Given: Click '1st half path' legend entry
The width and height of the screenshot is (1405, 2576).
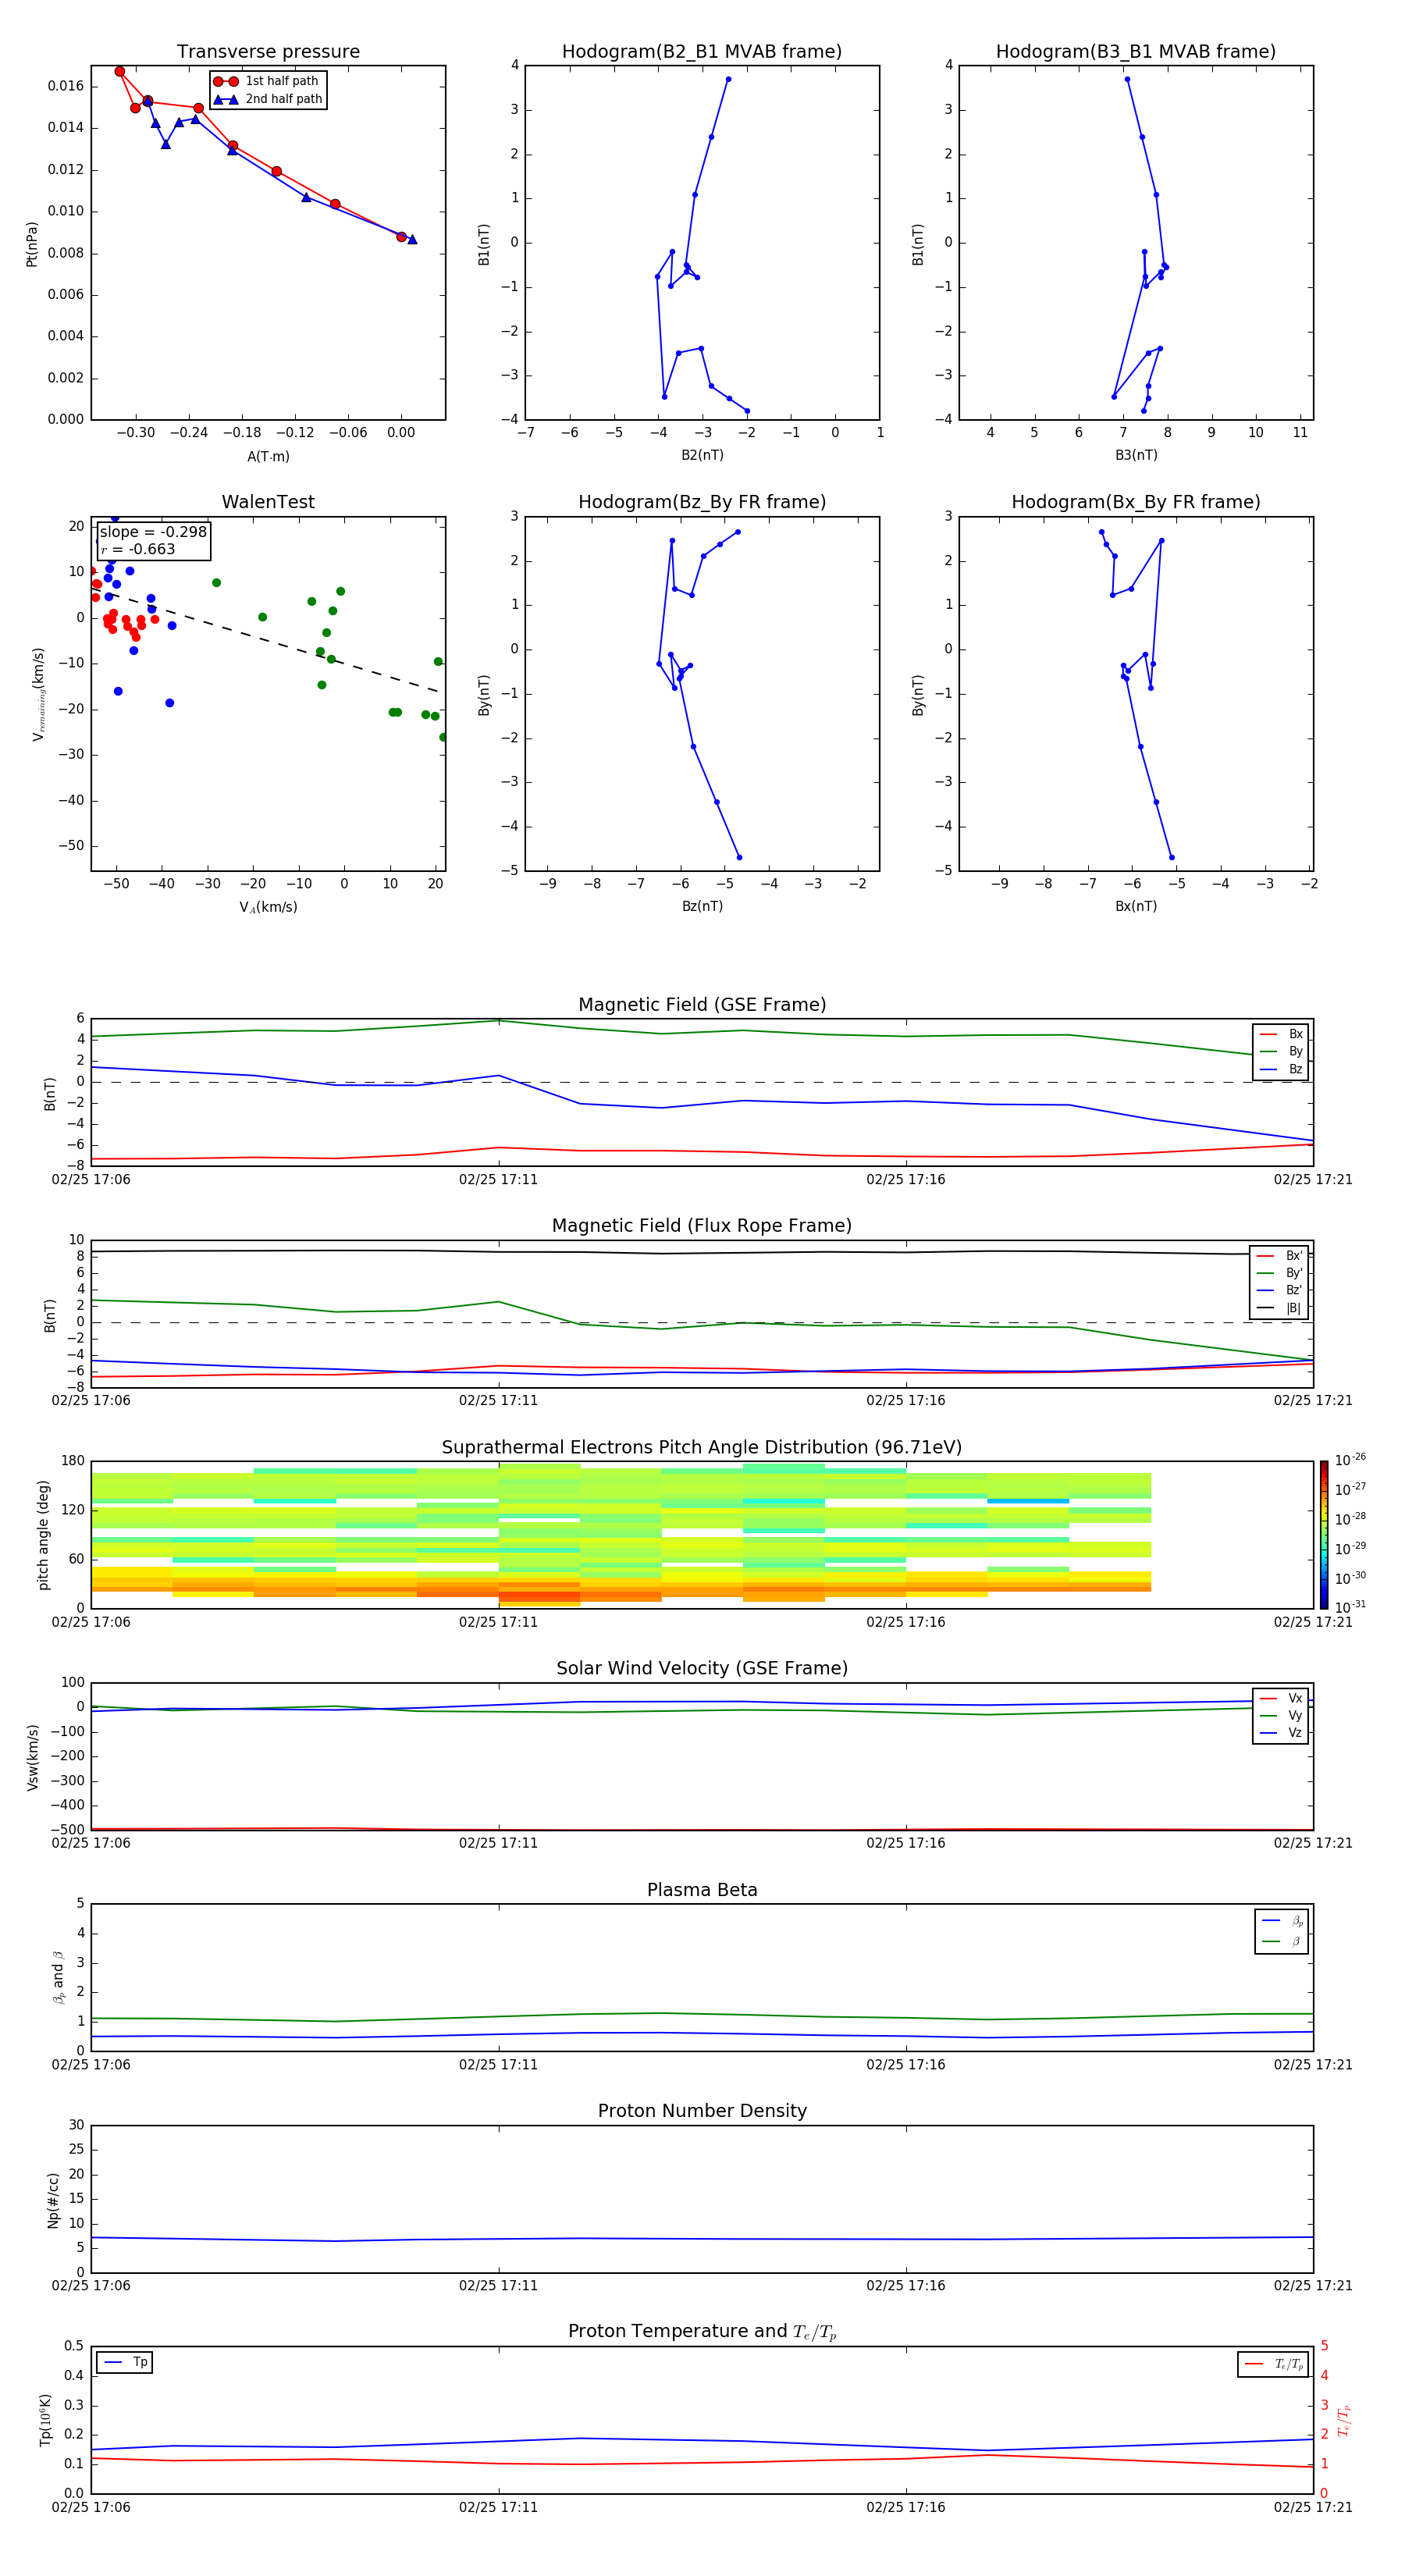Looking at the screenshot, I should (267, 81).
